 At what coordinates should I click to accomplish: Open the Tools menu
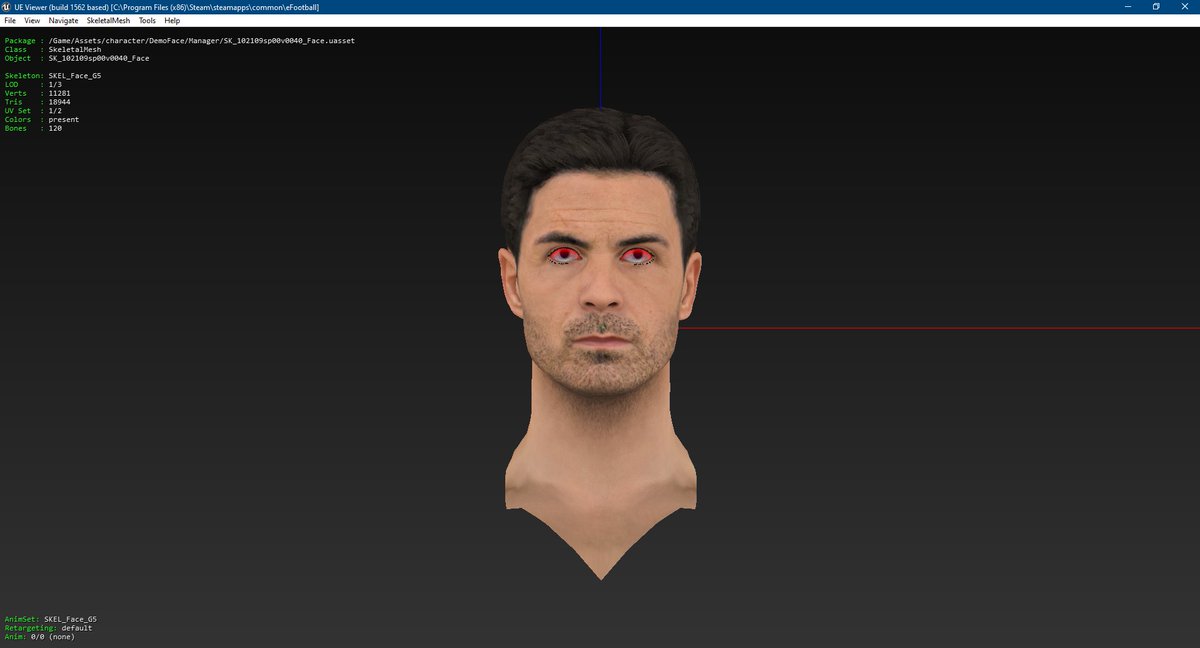coord(147,20)
